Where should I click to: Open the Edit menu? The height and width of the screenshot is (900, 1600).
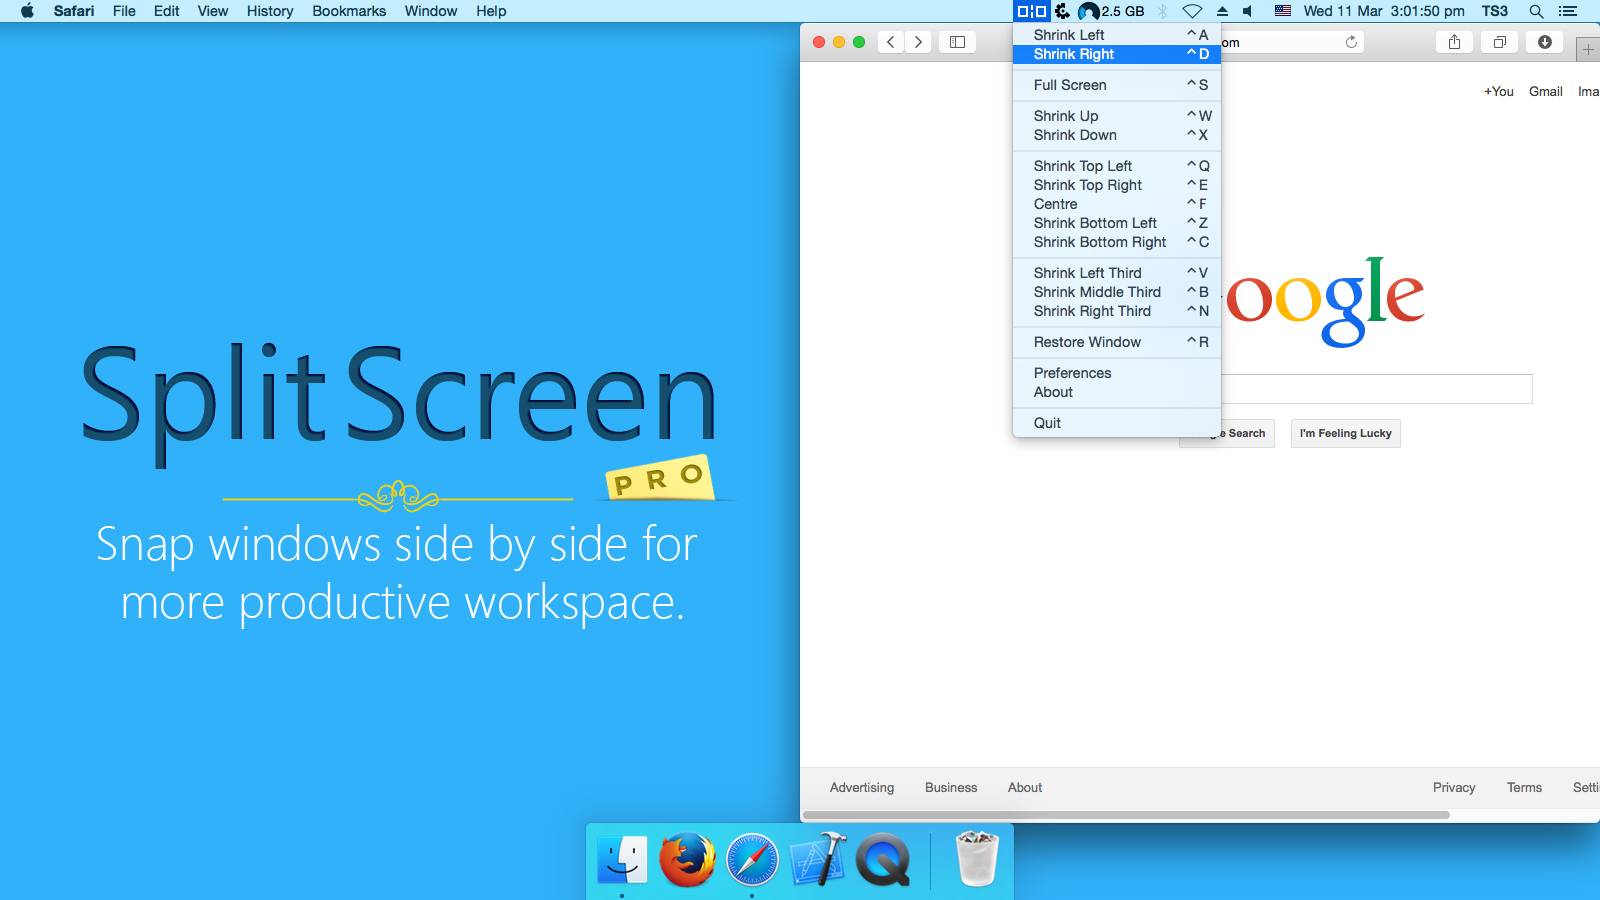pos(167,11)
